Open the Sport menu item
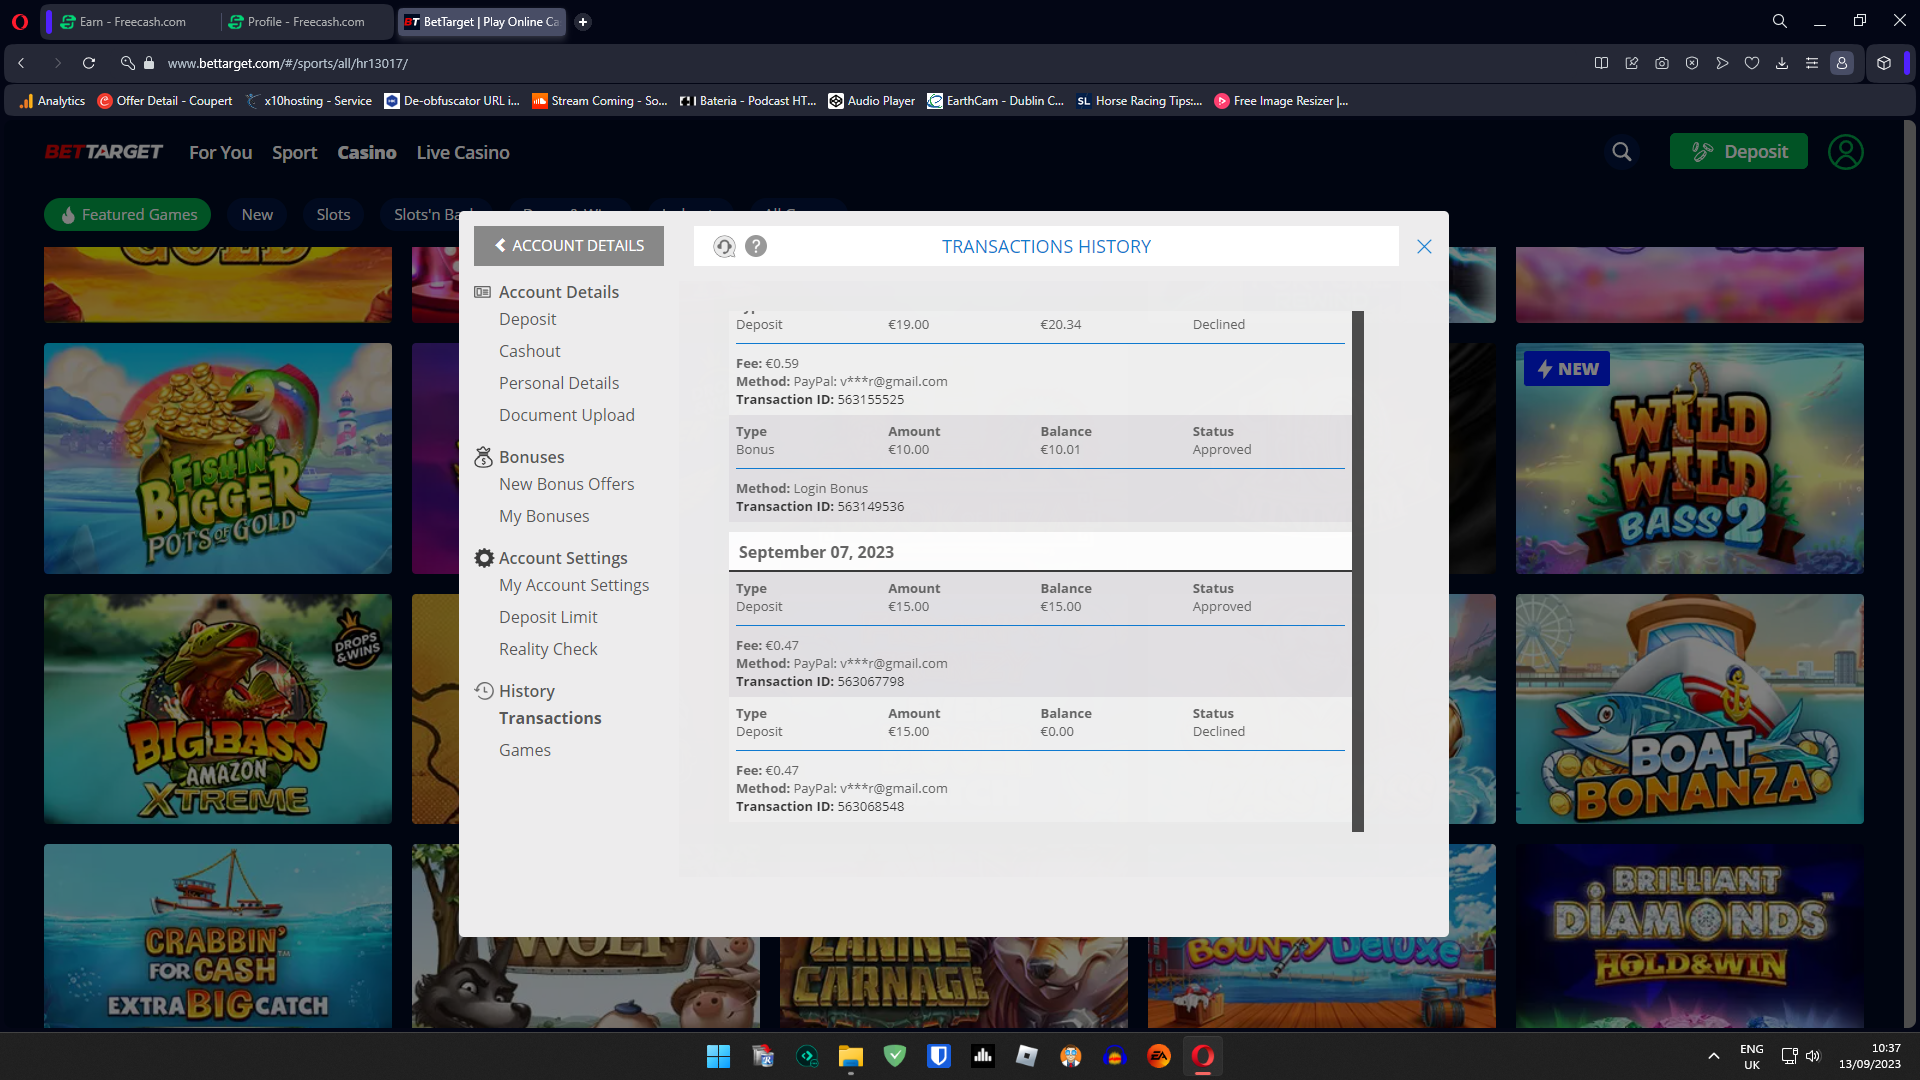Screen dimensions: 1920x1080 click(294, 152)
